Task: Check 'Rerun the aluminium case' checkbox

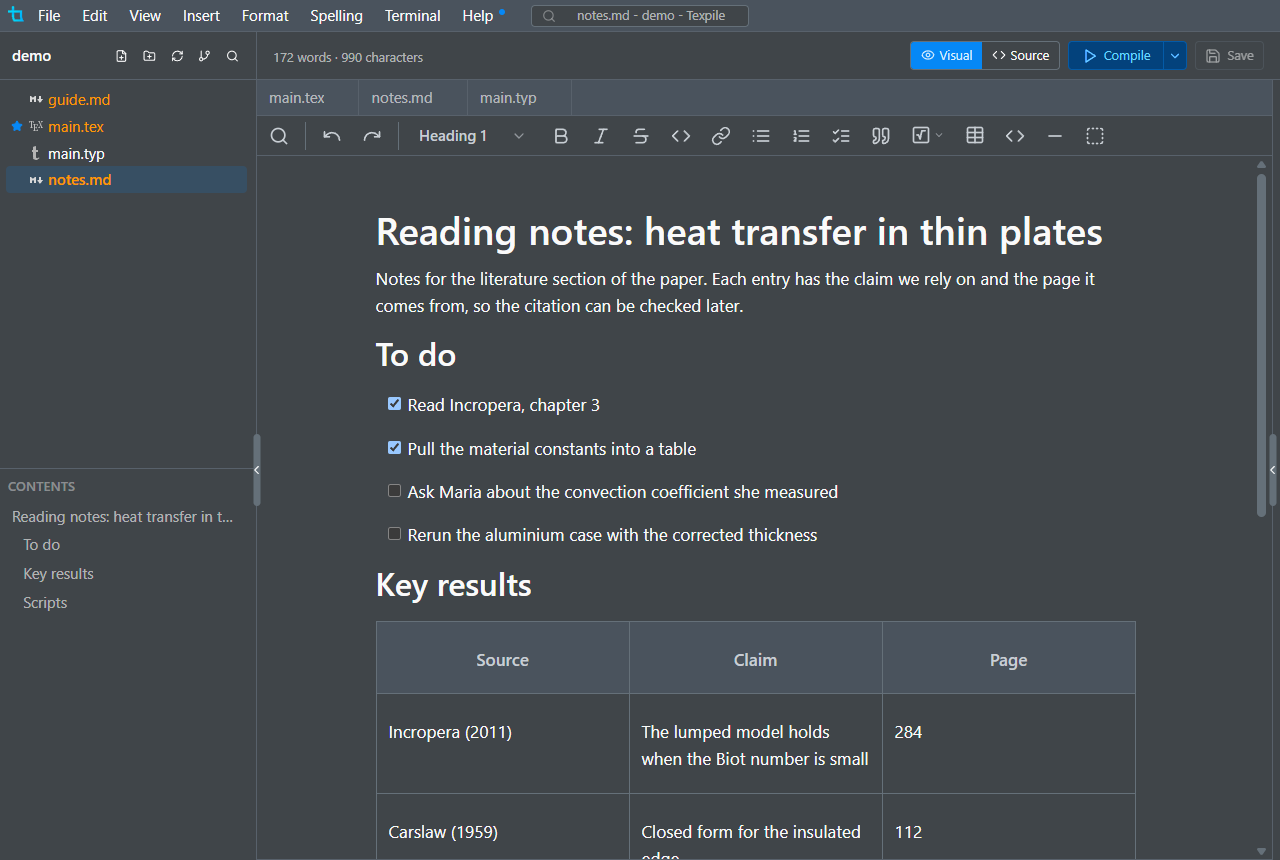Action: 394,534
